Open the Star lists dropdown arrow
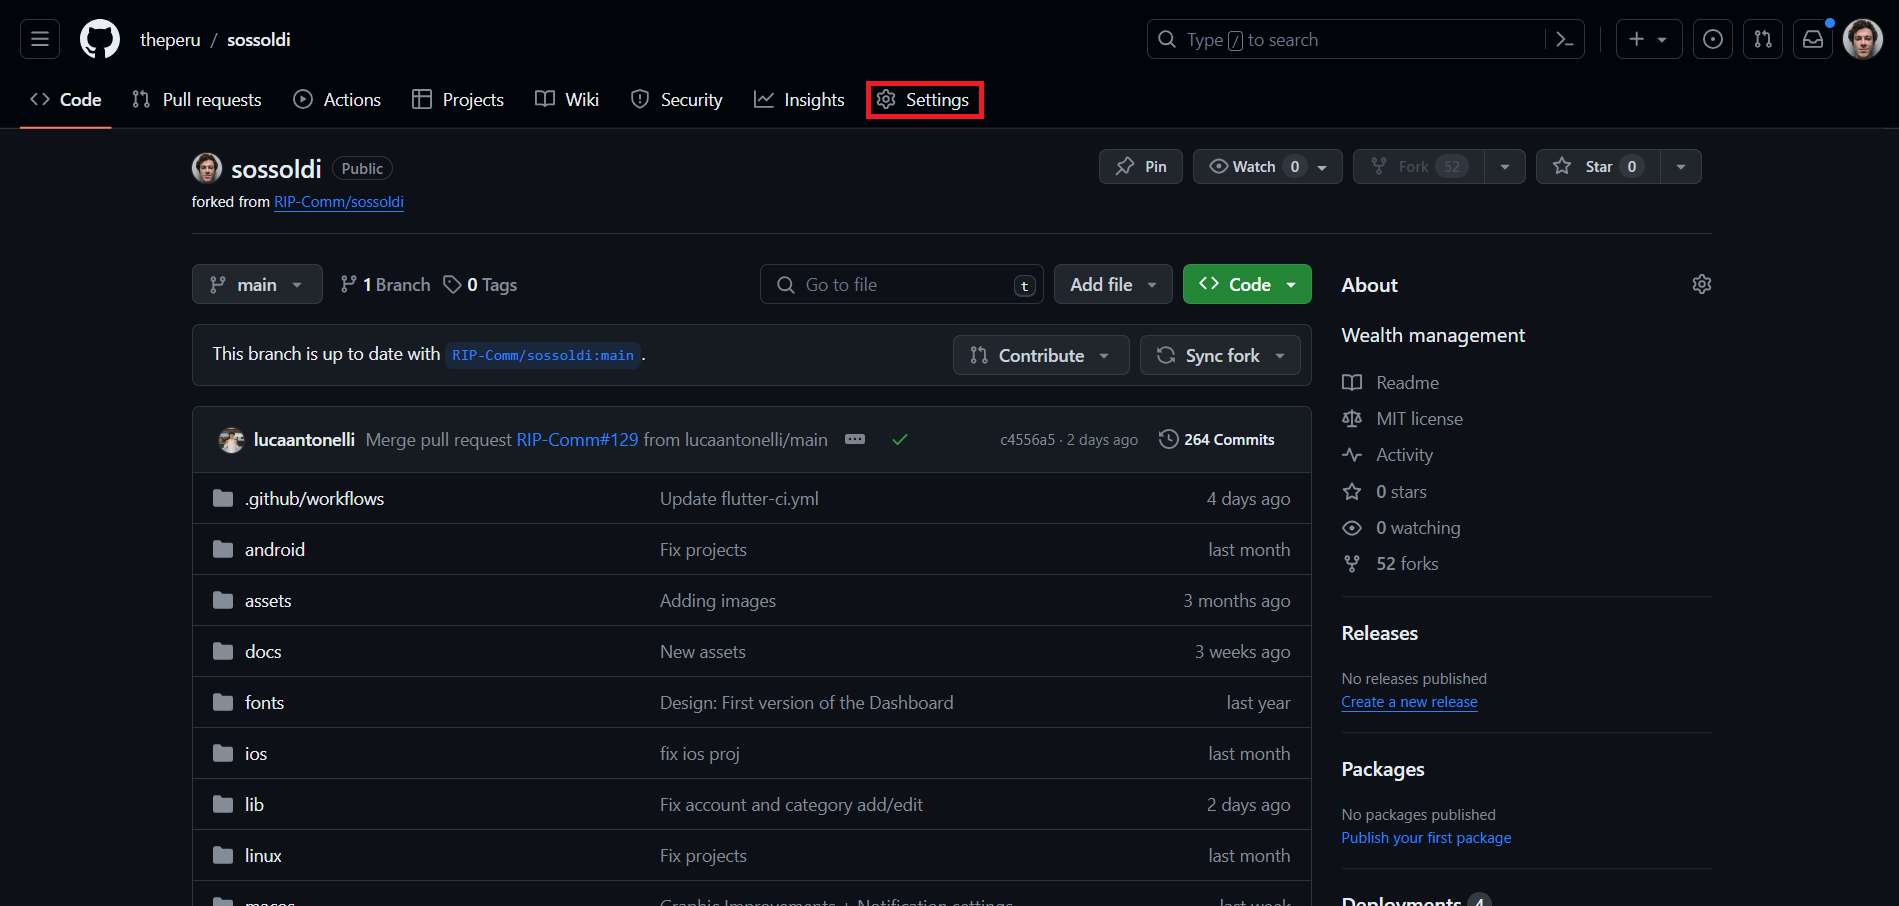Screen dimensions: 1899x906 click(x=1681, y=166)
